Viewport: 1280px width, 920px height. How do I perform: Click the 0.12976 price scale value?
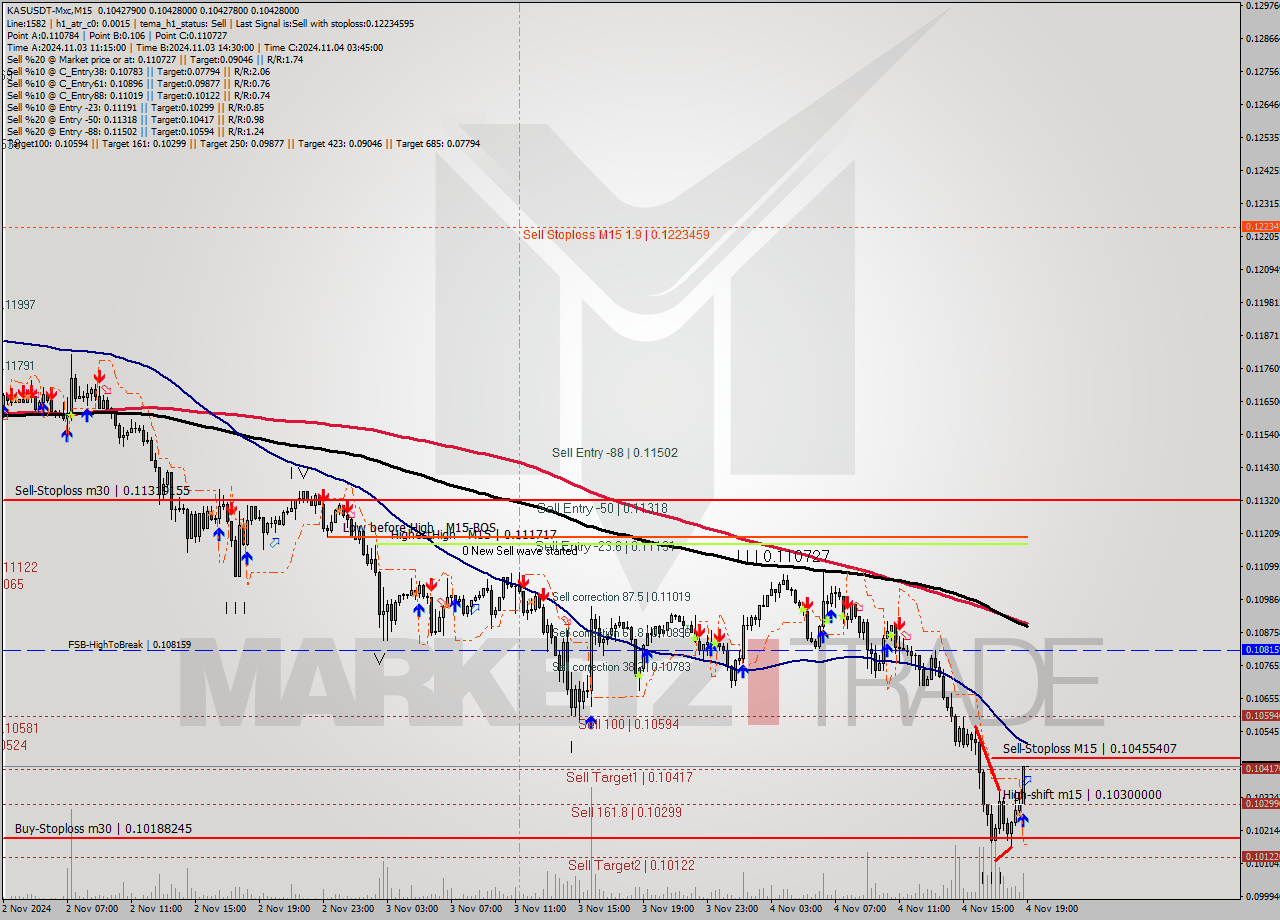[x=1262, y=6]
